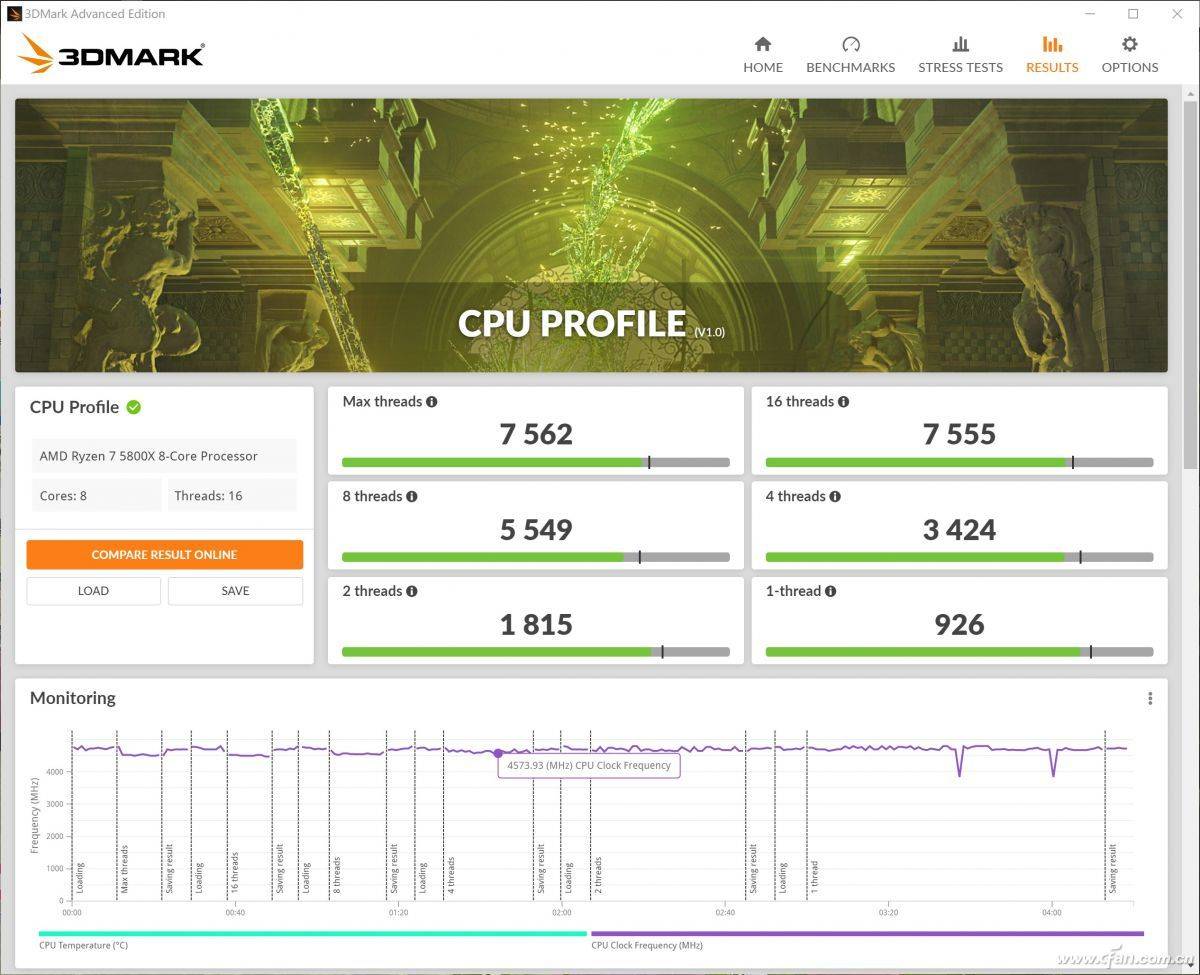Click the 4573.93 MHz tooltip marker on graph
The width and height of the screenshot is (1200, 975).
pos(497,752)
